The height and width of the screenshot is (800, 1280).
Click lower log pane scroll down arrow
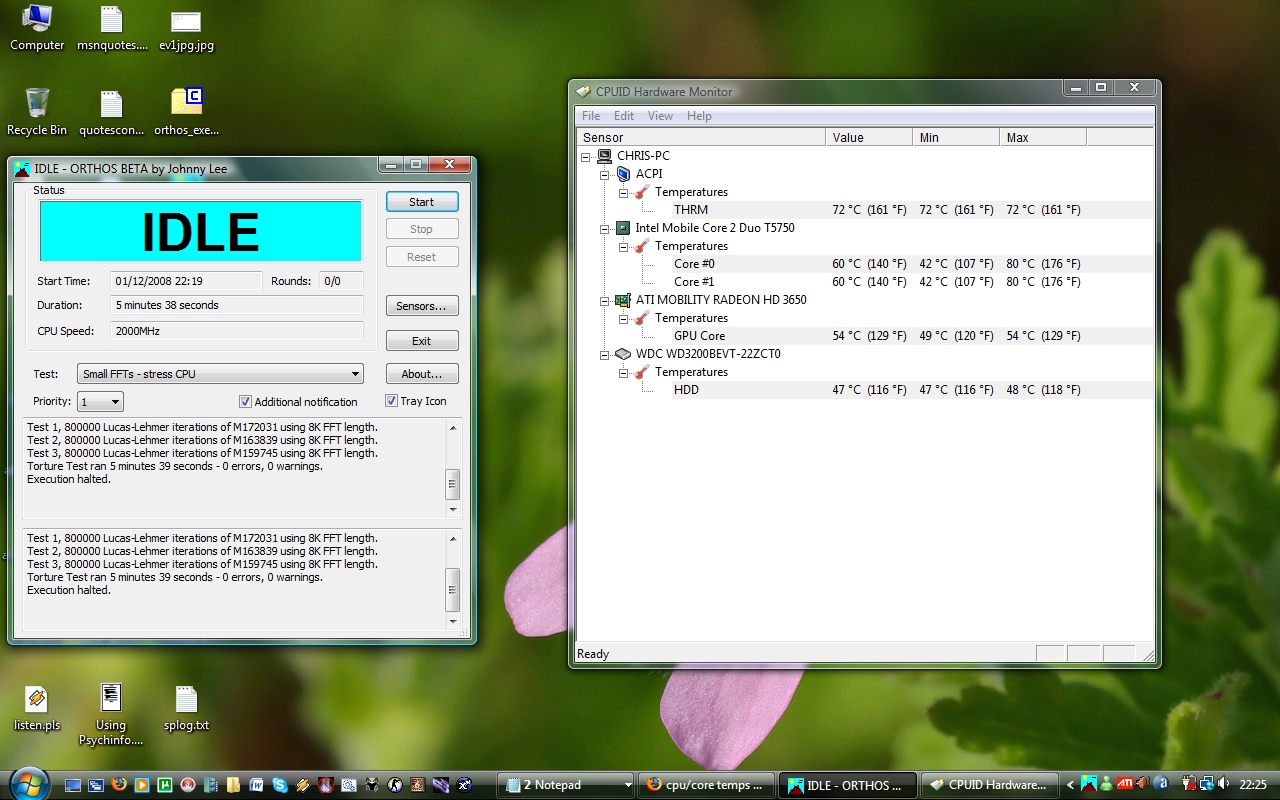(452, 621)
